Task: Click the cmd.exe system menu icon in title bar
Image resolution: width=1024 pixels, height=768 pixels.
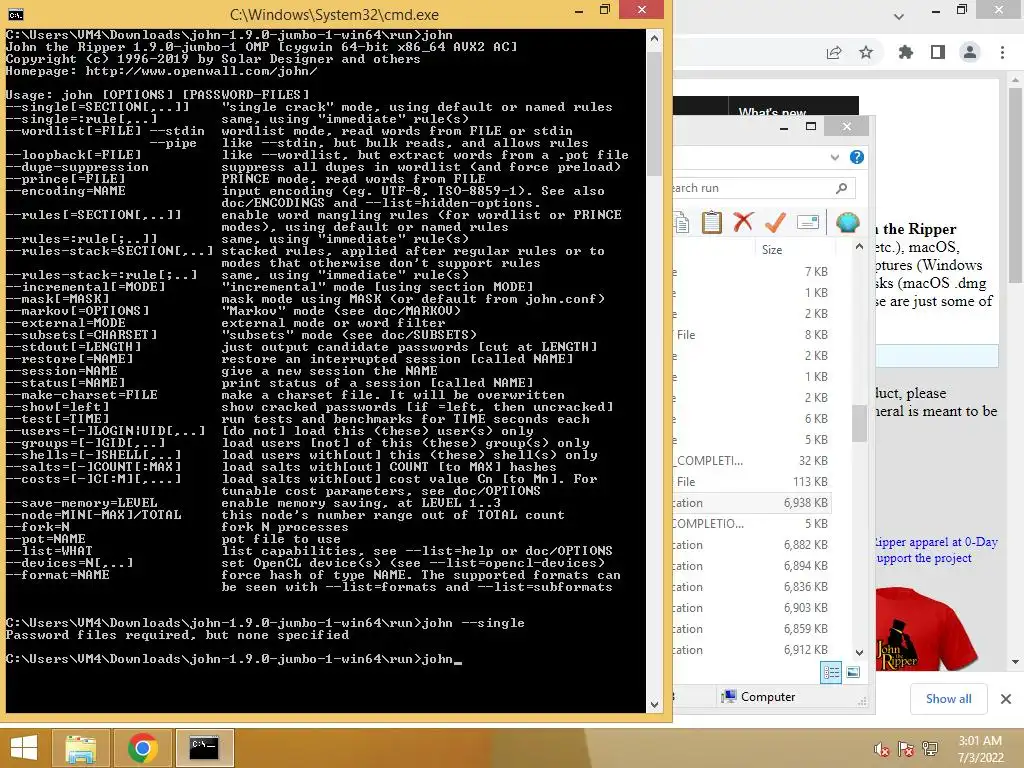Action: 16,14
